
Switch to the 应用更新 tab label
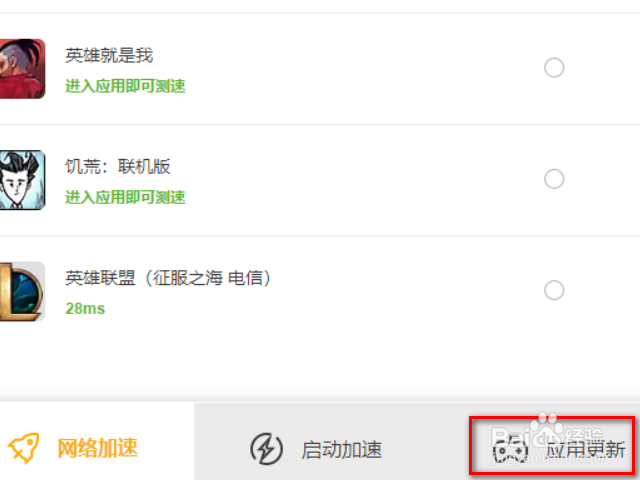[585, 450]
